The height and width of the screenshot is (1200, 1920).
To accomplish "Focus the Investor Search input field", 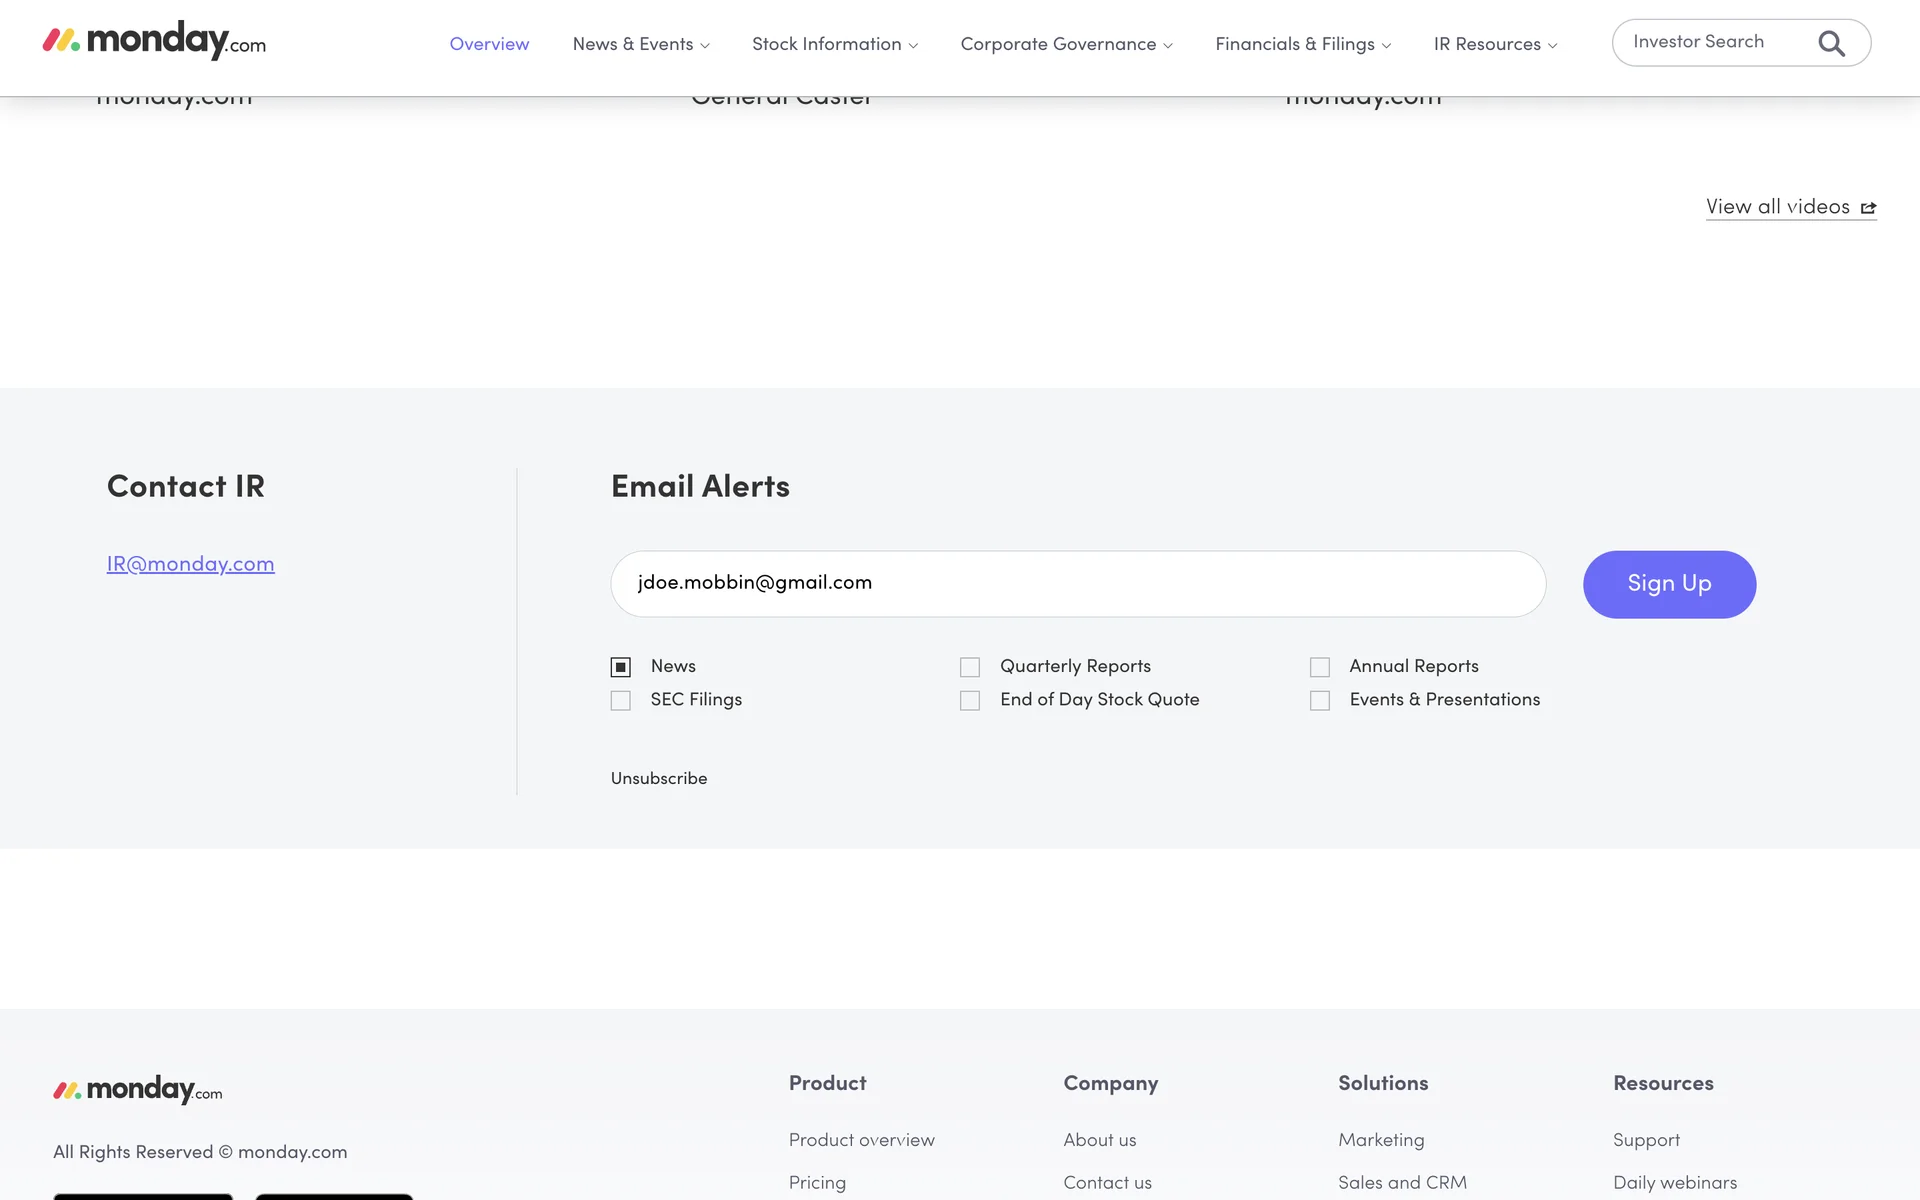I will coord(1710,42).
